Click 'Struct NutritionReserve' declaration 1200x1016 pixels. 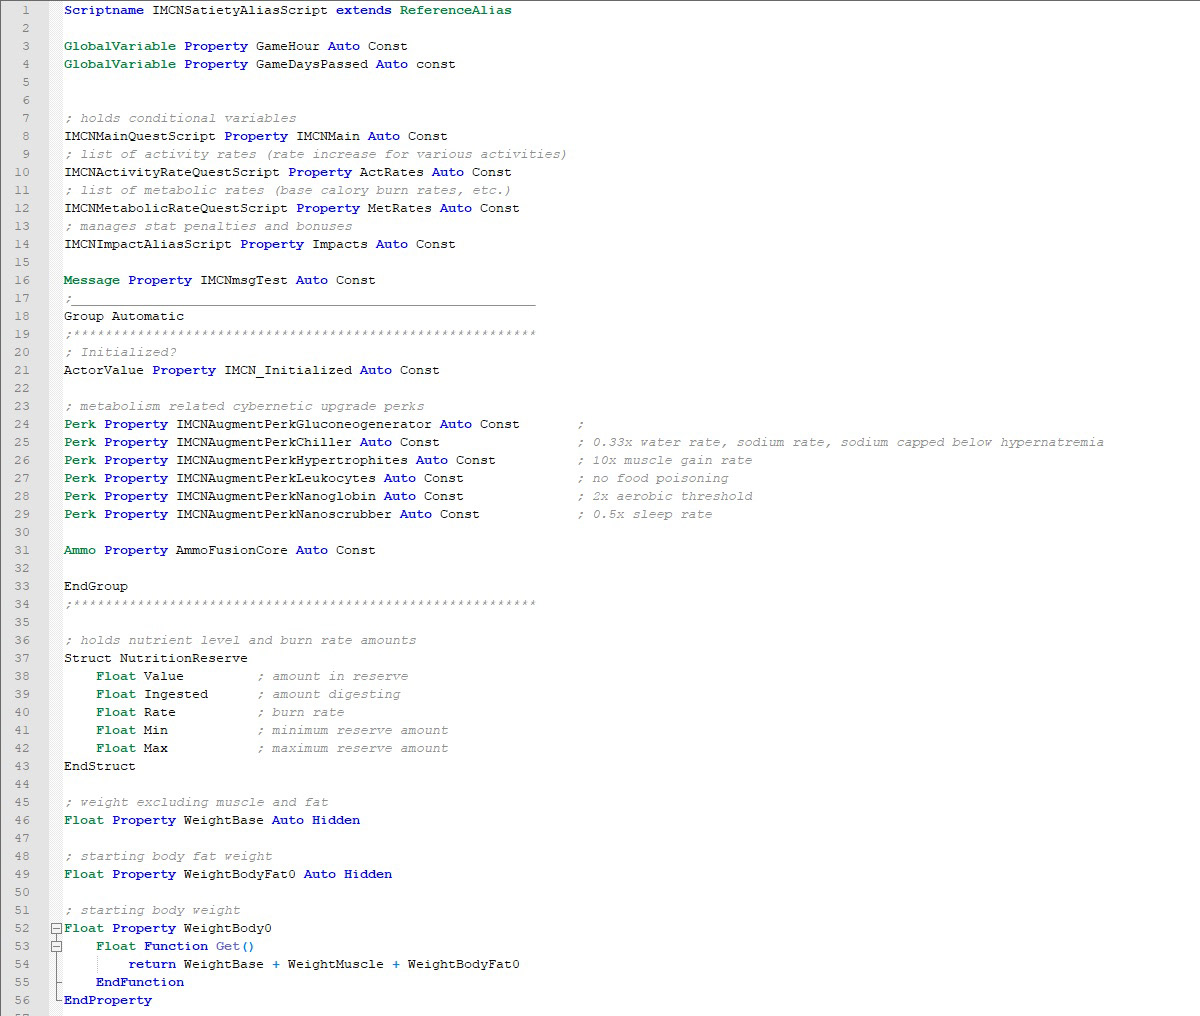pyautogui.click(x=156, y=658)
